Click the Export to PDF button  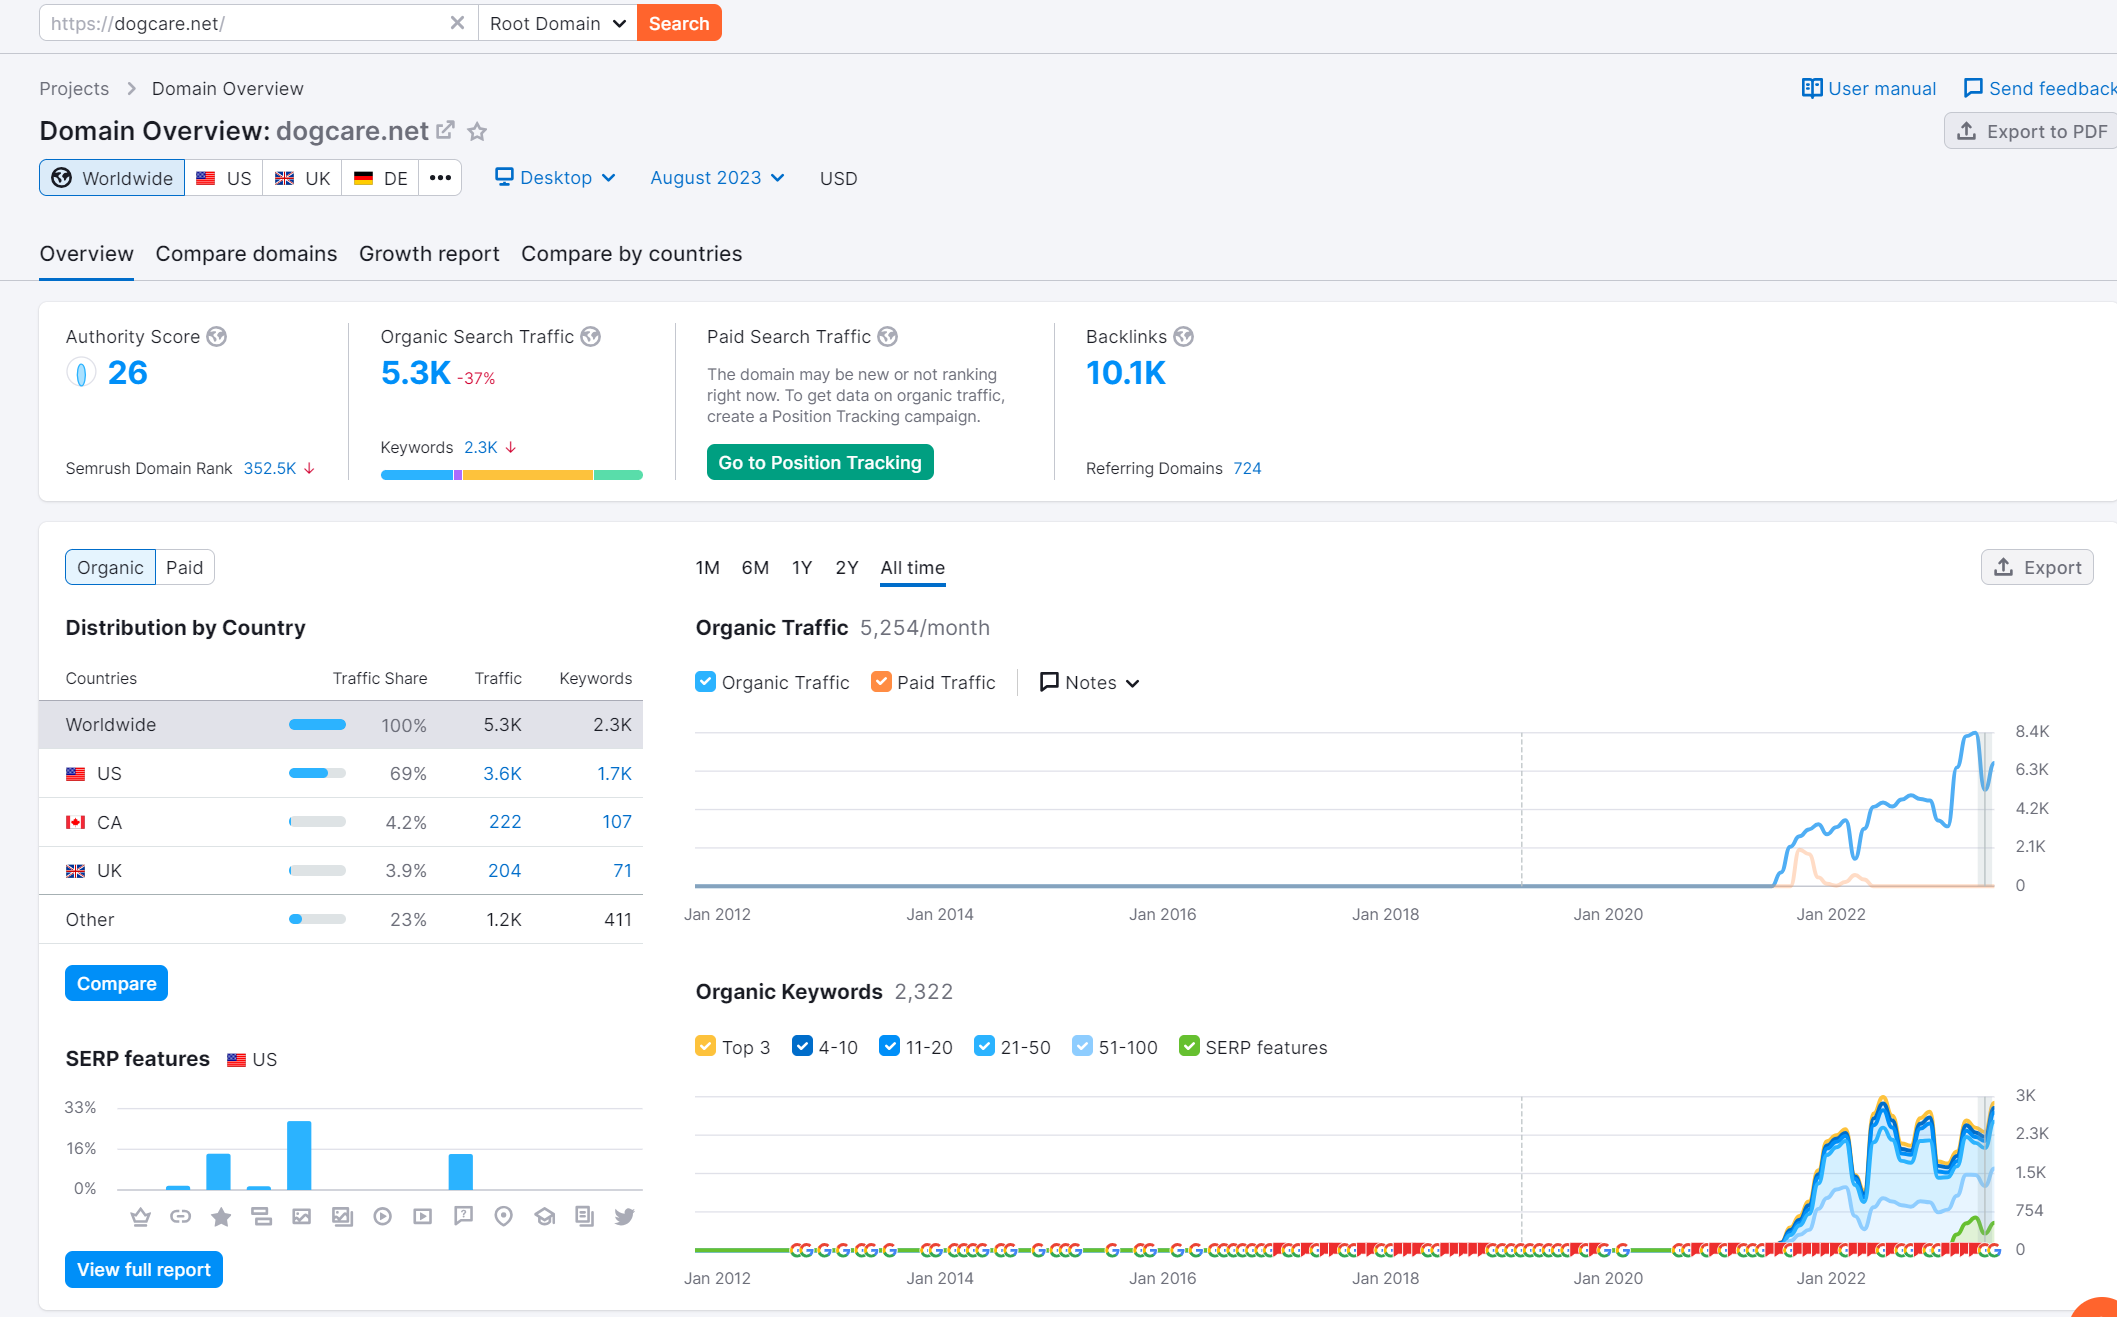click(2031, 131)
